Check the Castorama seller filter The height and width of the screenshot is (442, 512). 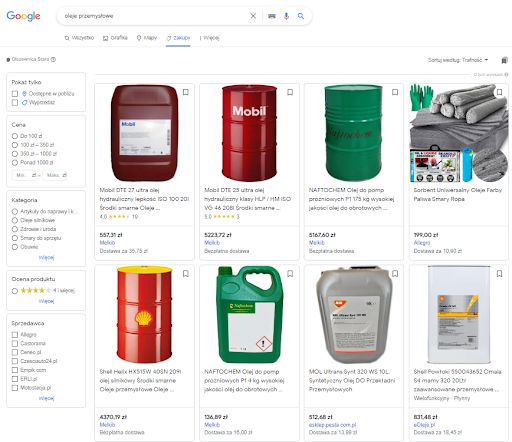(15, 343)
